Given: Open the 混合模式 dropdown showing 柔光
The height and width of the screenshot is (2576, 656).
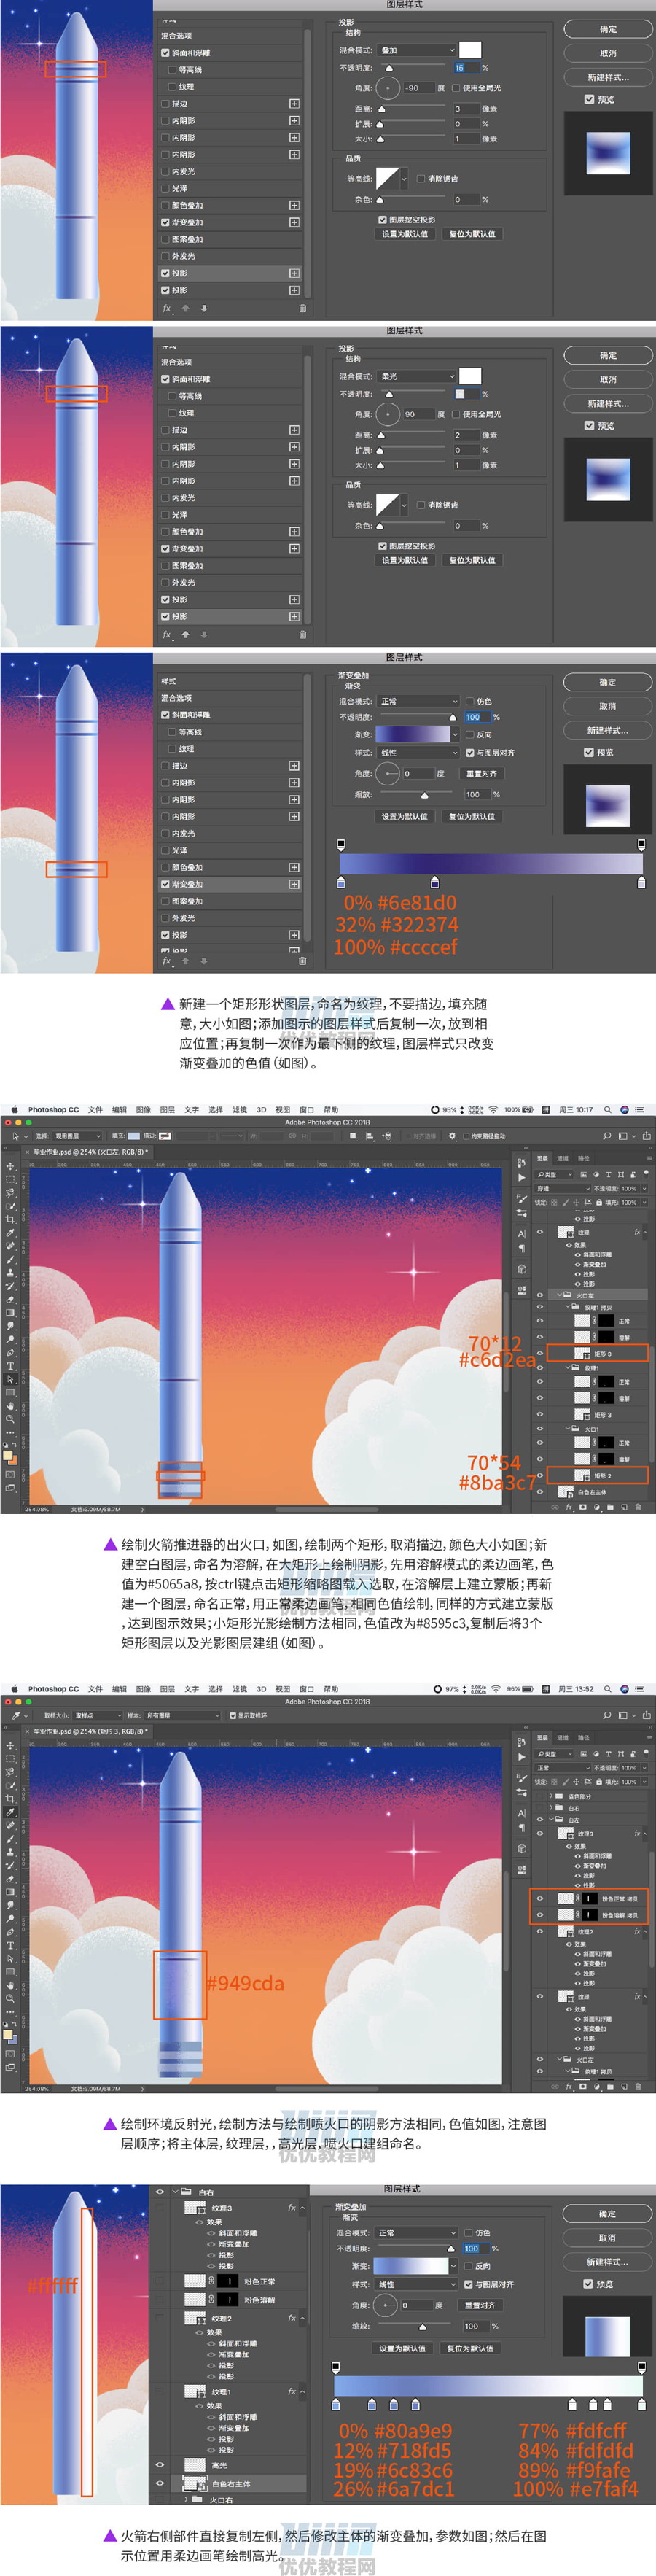Looking at the screenshot, I should [x=417, y=377].
